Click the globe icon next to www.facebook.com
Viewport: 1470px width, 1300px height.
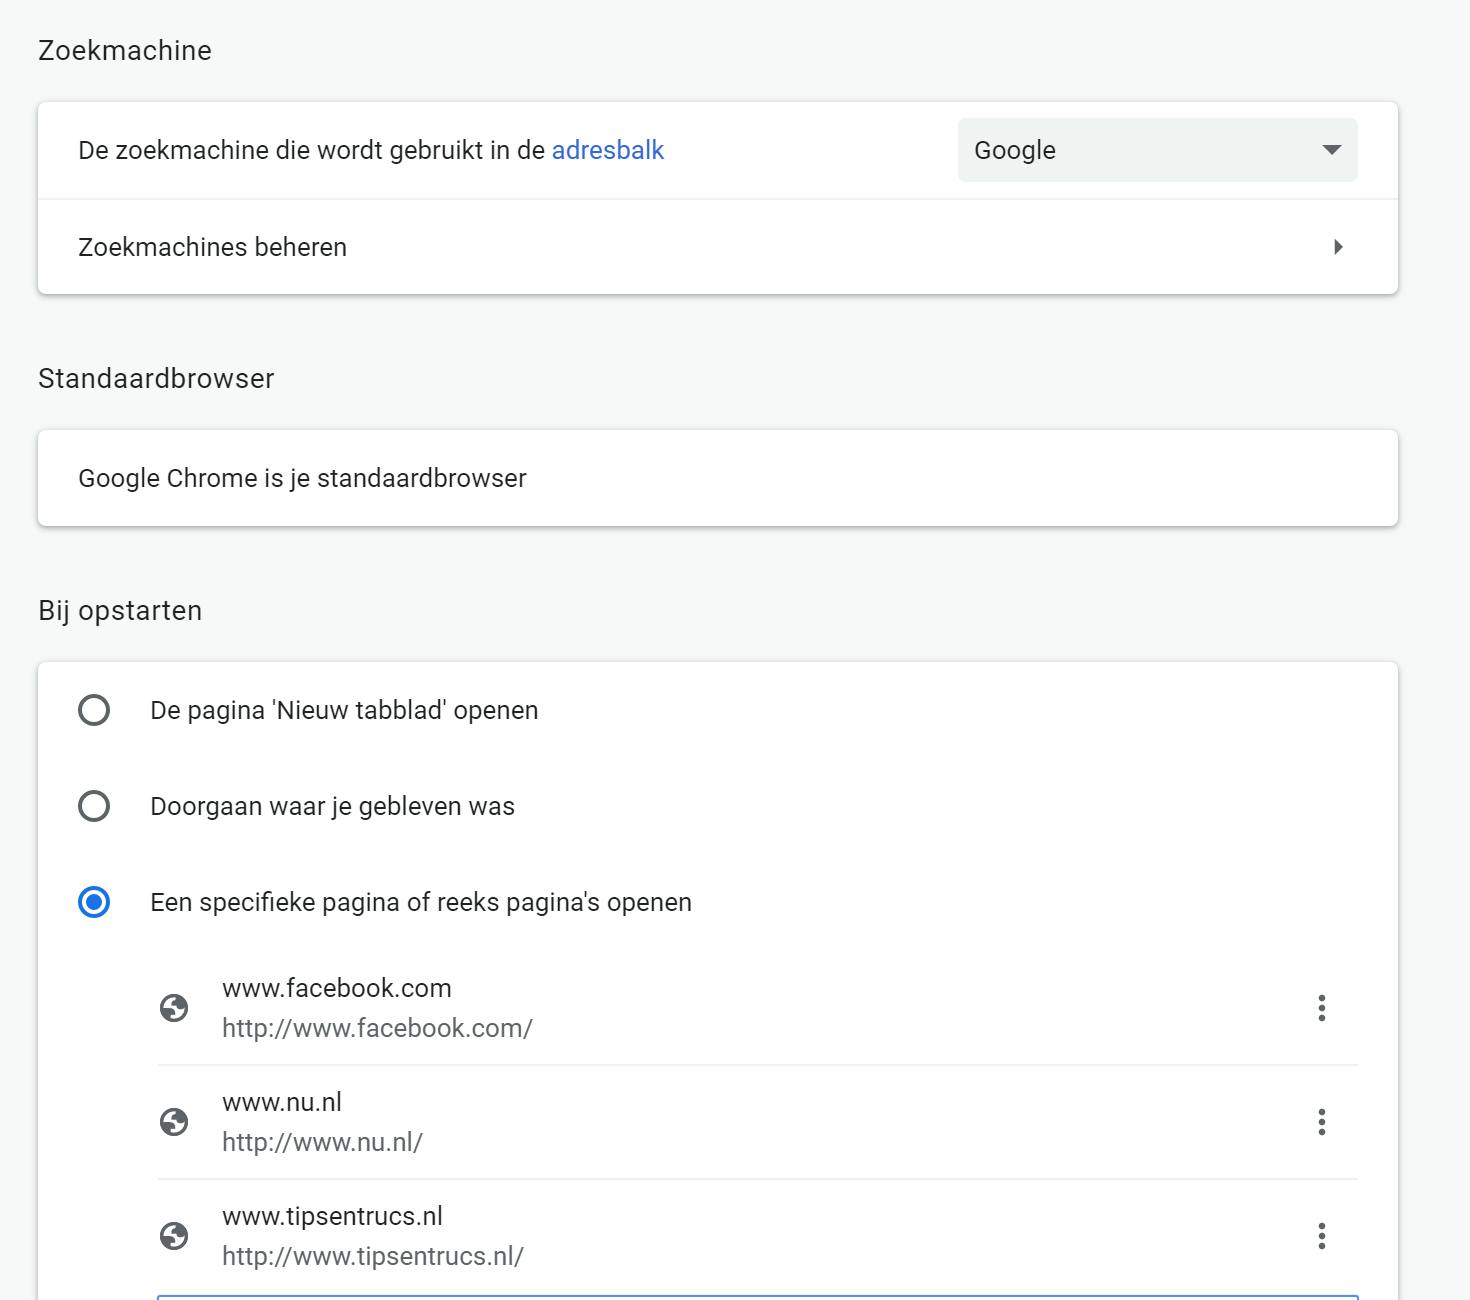[174, 1008]
